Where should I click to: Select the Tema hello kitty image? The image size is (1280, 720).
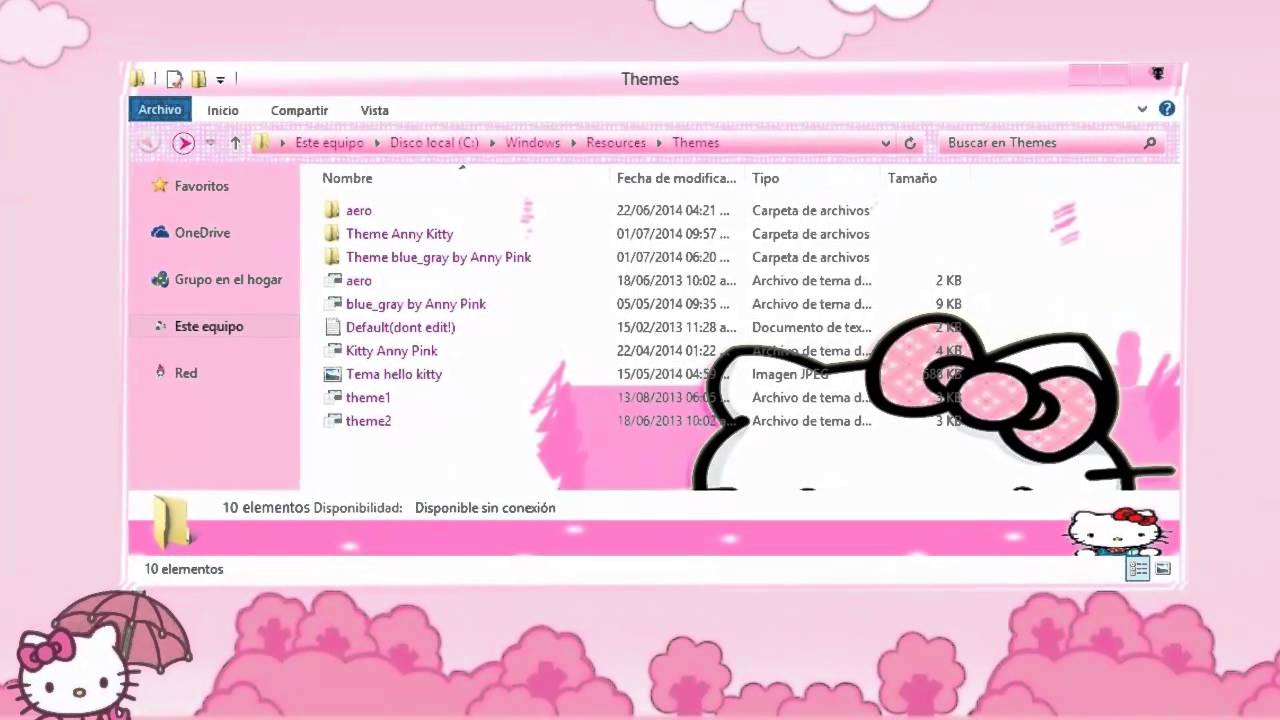393,374
